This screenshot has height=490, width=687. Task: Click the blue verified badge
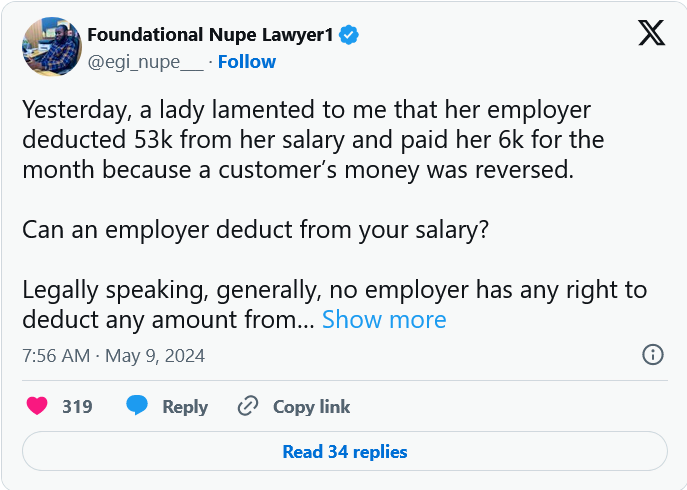349,36
